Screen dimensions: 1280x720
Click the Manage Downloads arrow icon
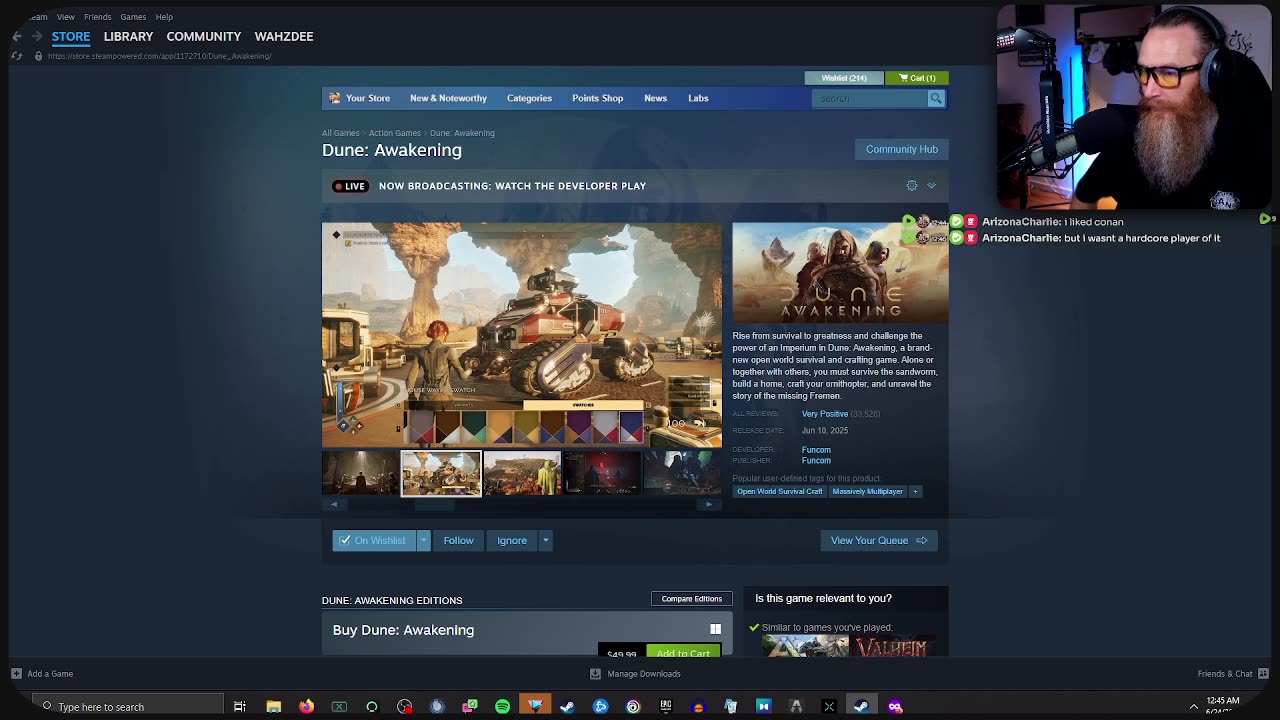coord(596,674)
